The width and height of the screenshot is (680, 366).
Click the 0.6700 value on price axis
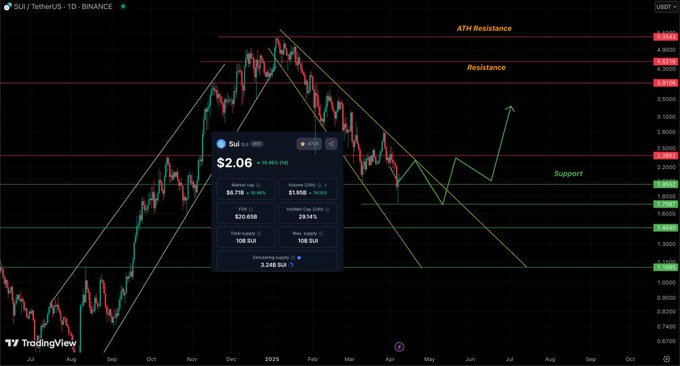pos(666,341)
